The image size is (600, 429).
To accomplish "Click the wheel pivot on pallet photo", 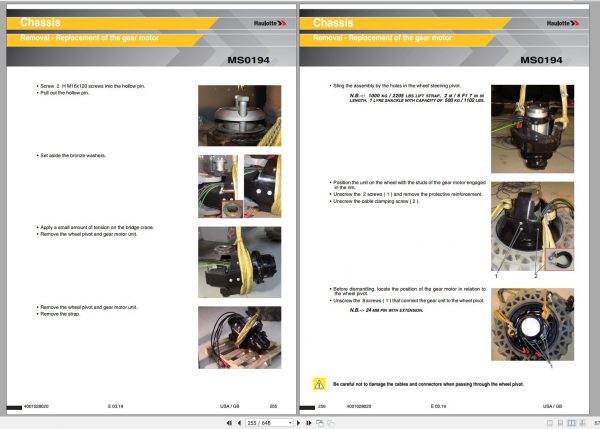I will (x=240, y=338).
